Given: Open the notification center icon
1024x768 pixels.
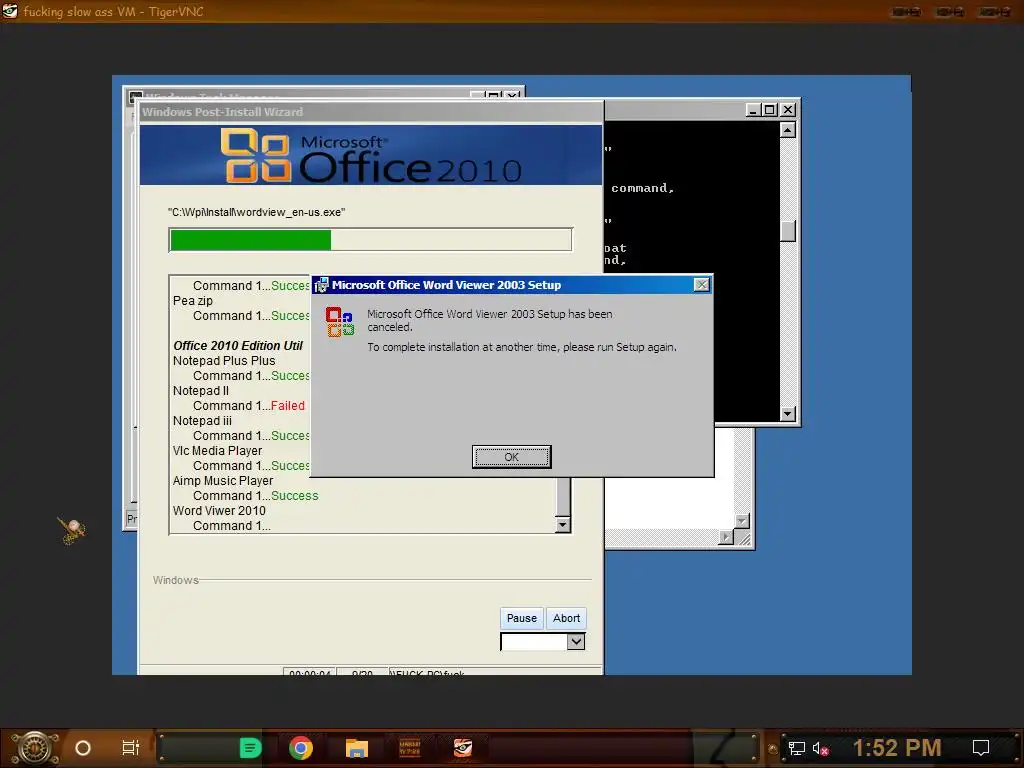Looking at the screenshot, I should point(981,748).
